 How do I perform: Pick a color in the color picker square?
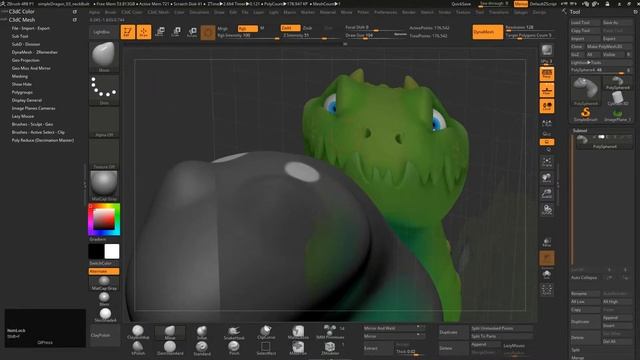(x=104, y=220)
